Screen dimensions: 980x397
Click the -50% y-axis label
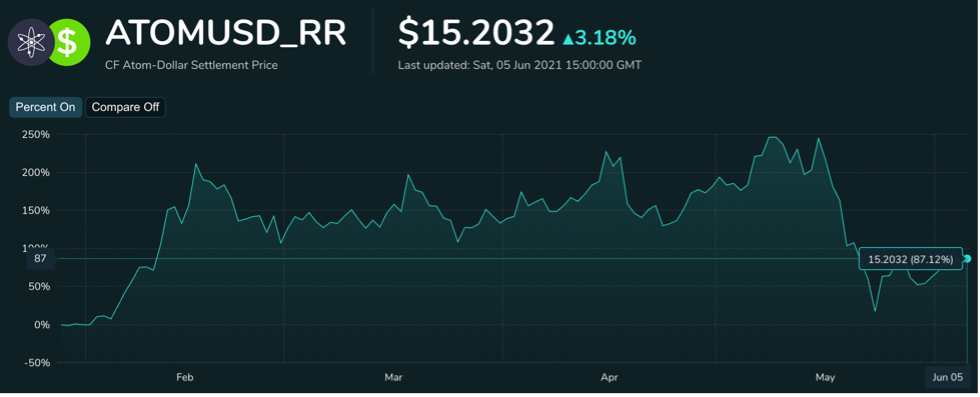(37, 363)
